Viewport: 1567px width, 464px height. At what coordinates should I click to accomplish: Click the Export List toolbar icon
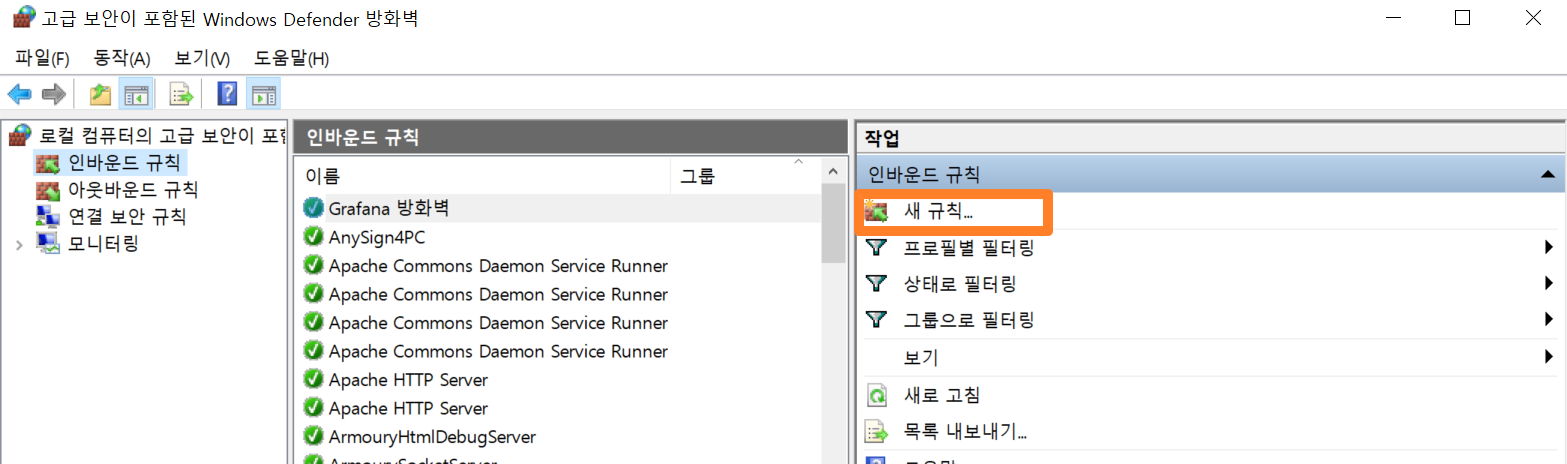[181, 95]
